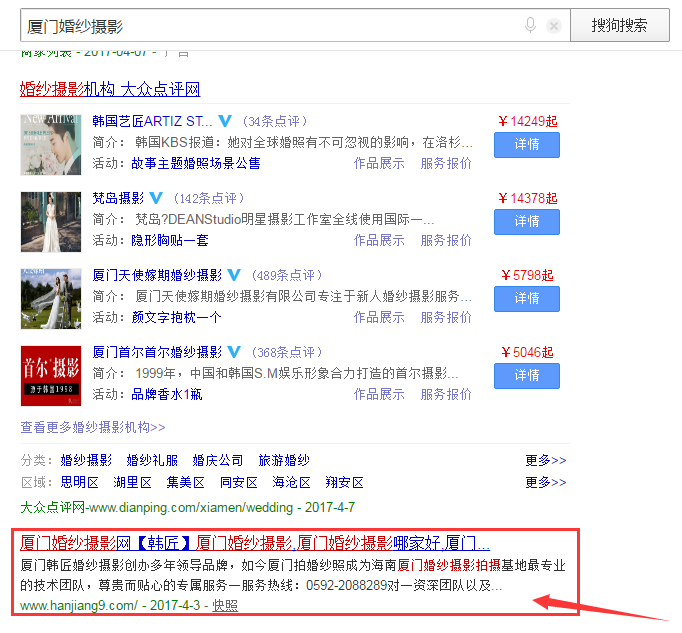The width and height of the screenshot is (682, 633).
Task: Select the 翔安区 district link
Action: (344, 482)
